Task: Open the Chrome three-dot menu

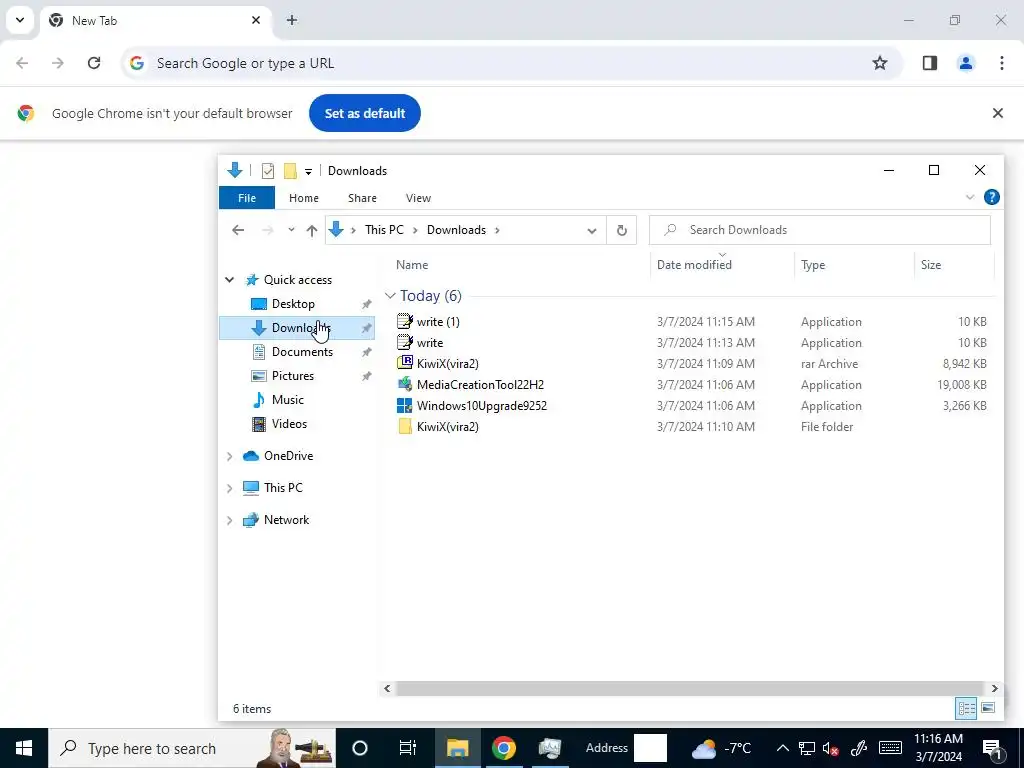Action: pos(1002,63)
